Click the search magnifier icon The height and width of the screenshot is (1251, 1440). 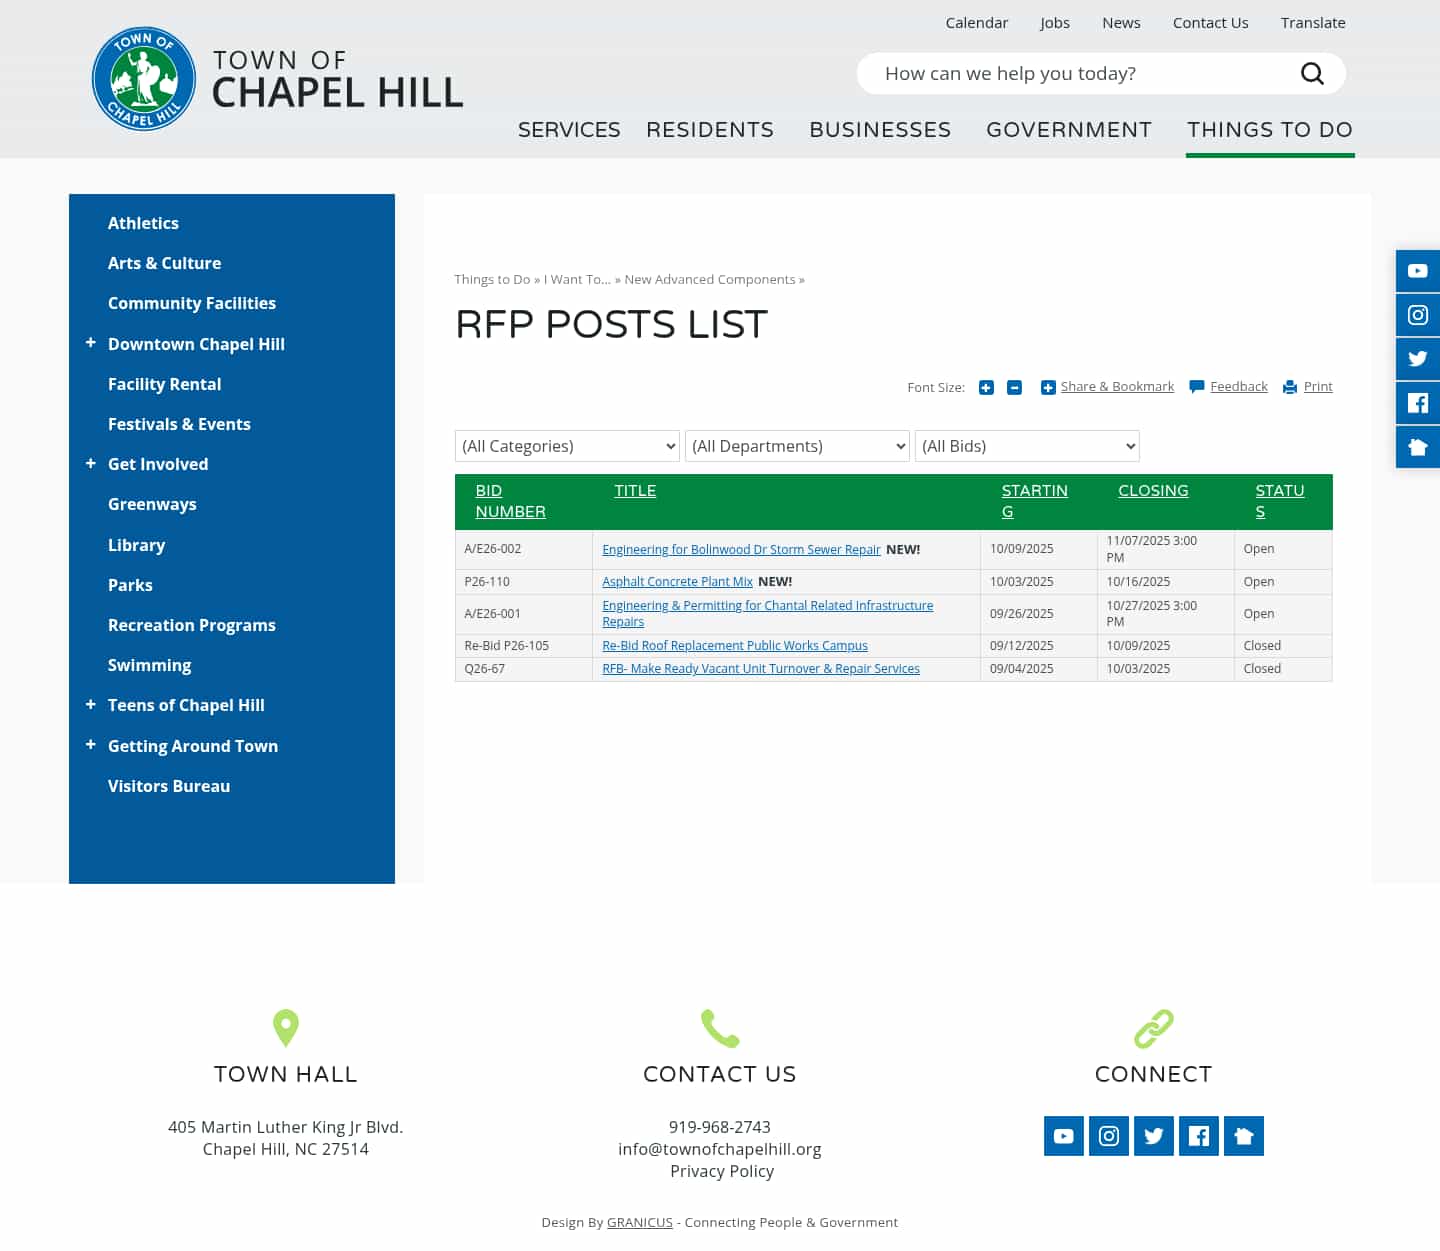1312,74
